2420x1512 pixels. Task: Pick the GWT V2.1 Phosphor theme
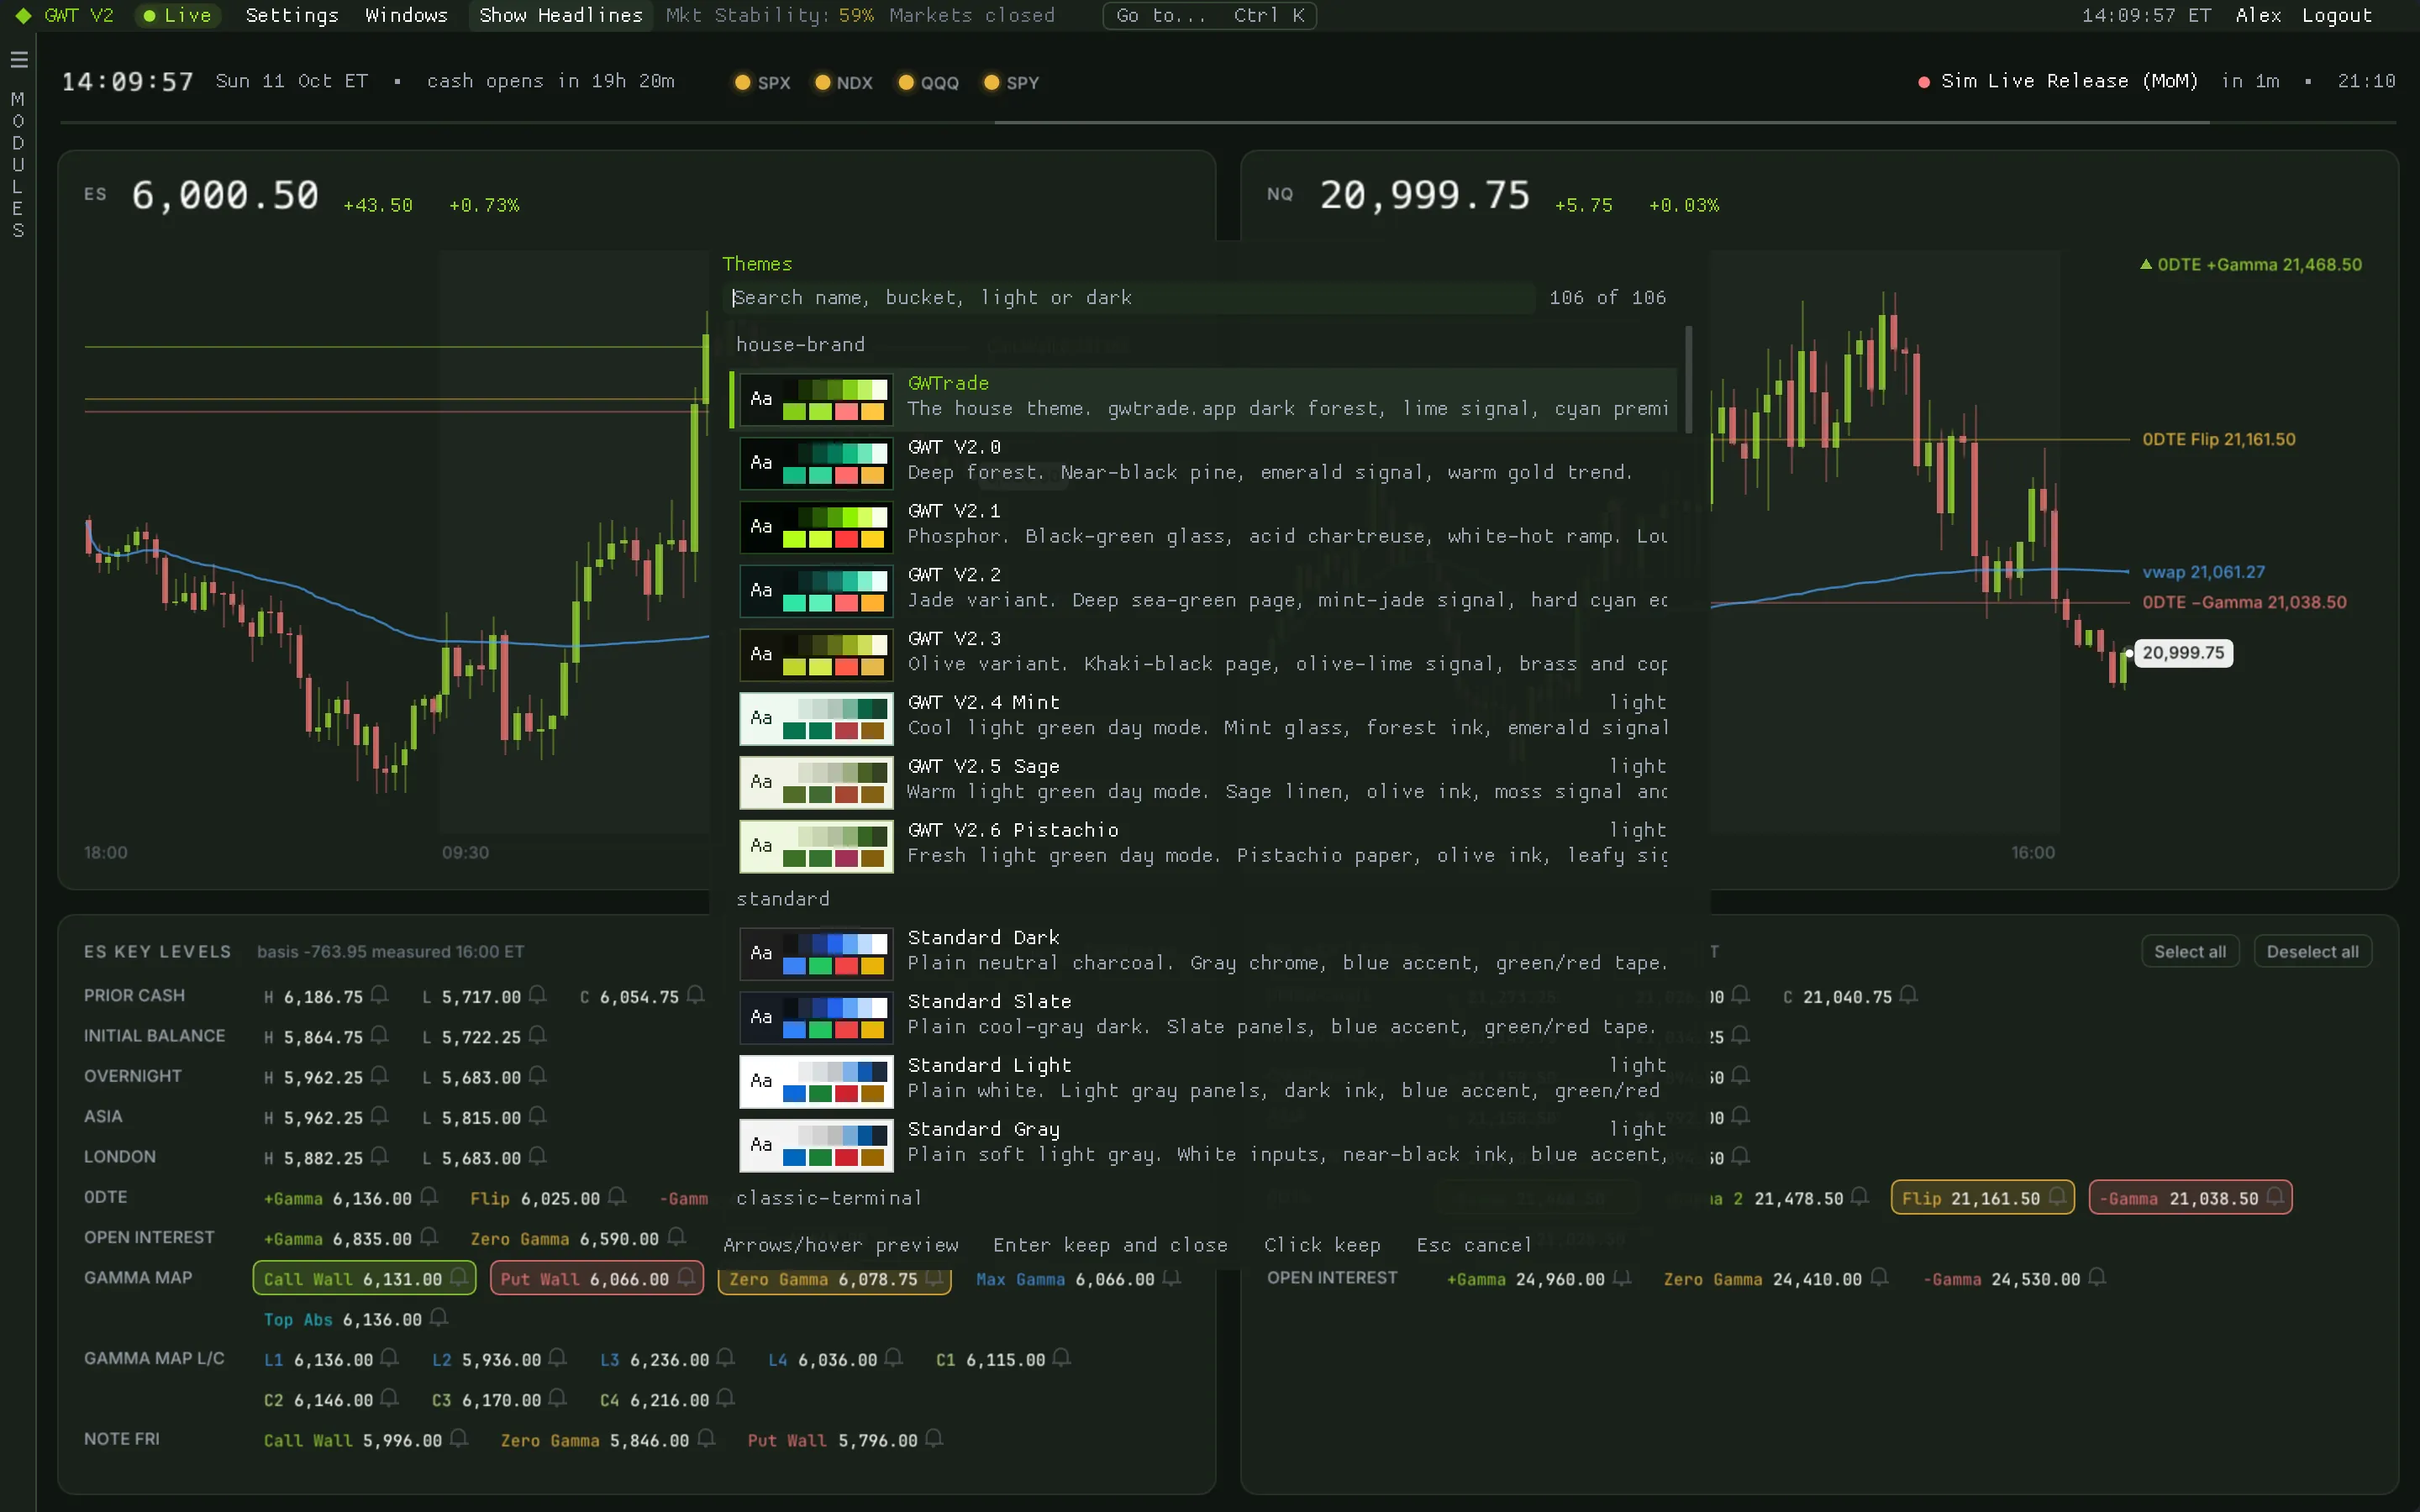[x=1204, y=525]
